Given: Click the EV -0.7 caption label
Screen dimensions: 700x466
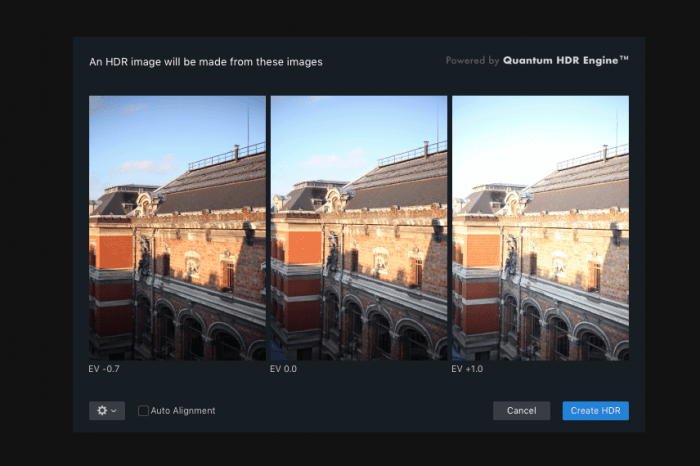Looking at the screenshot, I should tap(104, 369).
